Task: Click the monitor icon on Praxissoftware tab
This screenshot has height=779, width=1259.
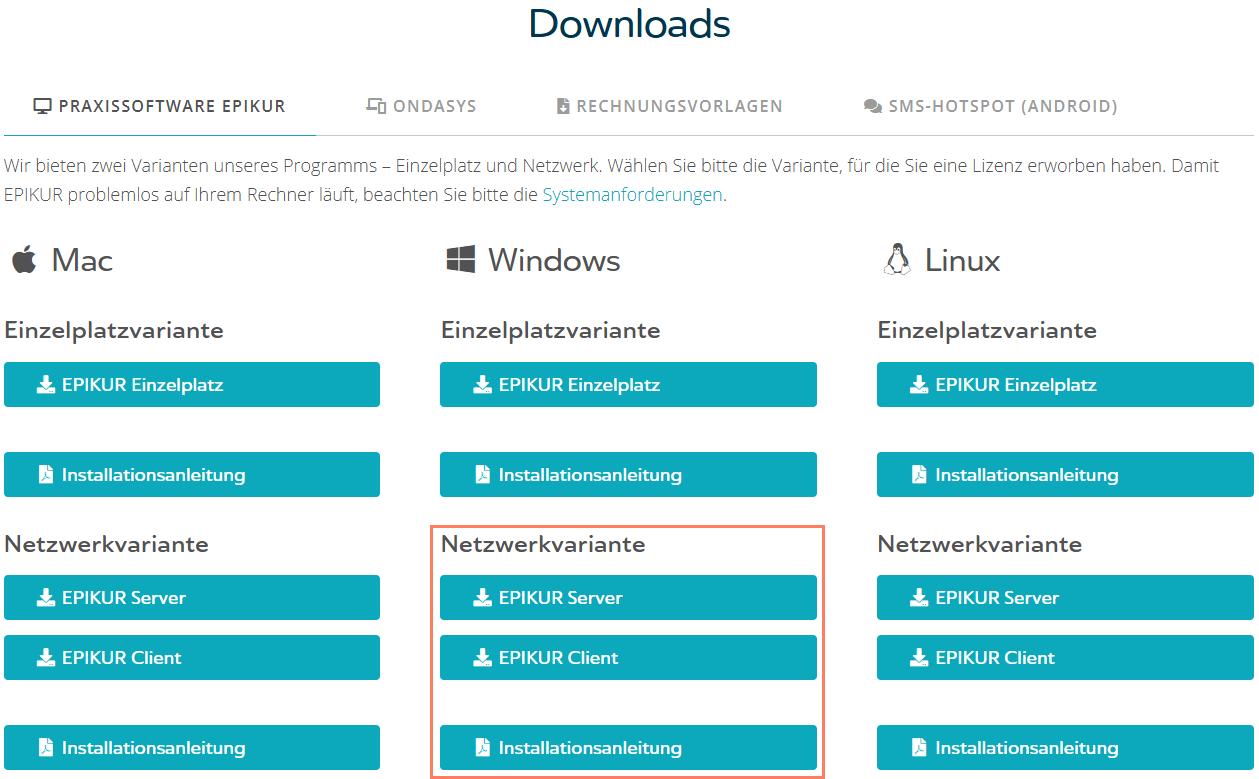Action: tap(42, 106)
